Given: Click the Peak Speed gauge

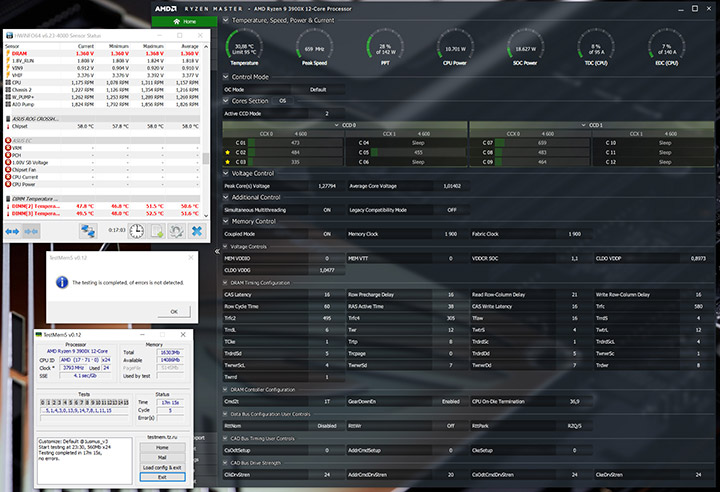Looking at the screenshot, I should point(315,48).
